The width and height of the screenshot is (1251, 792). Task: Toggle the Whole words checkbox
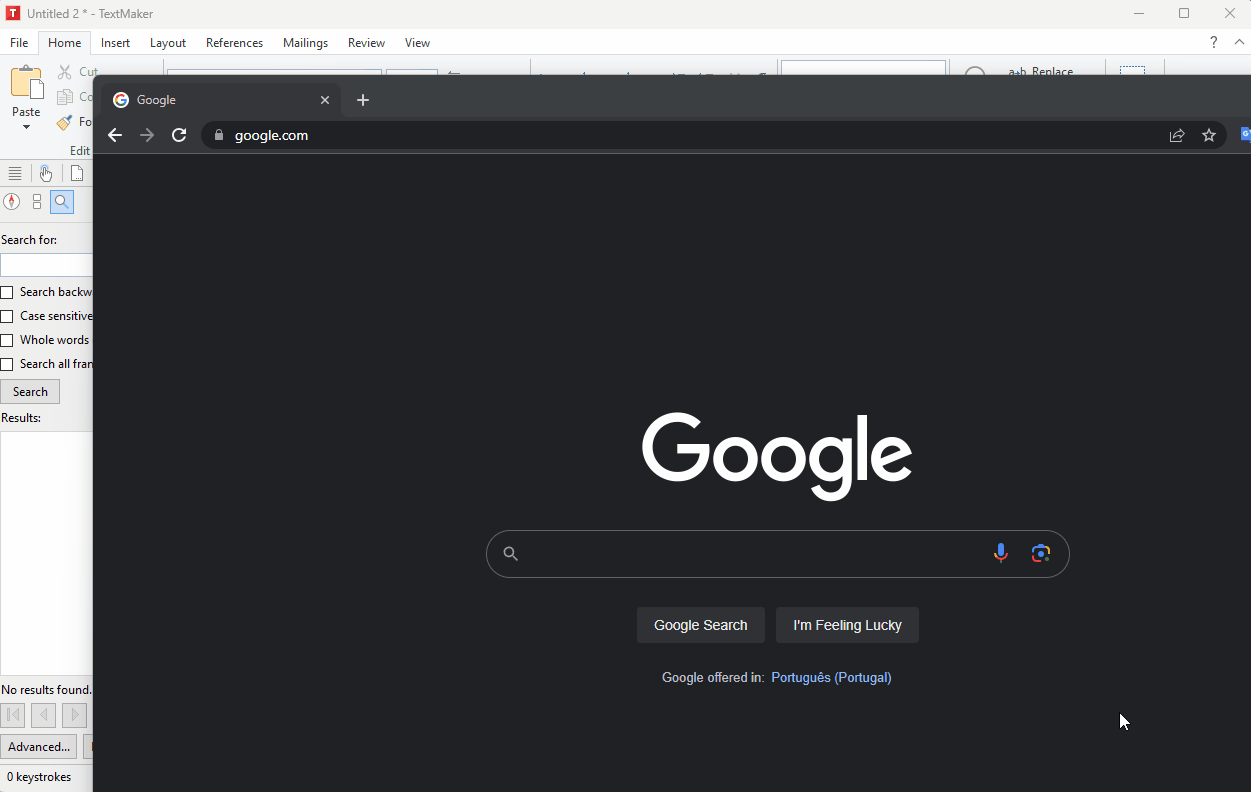click(7, 340)
